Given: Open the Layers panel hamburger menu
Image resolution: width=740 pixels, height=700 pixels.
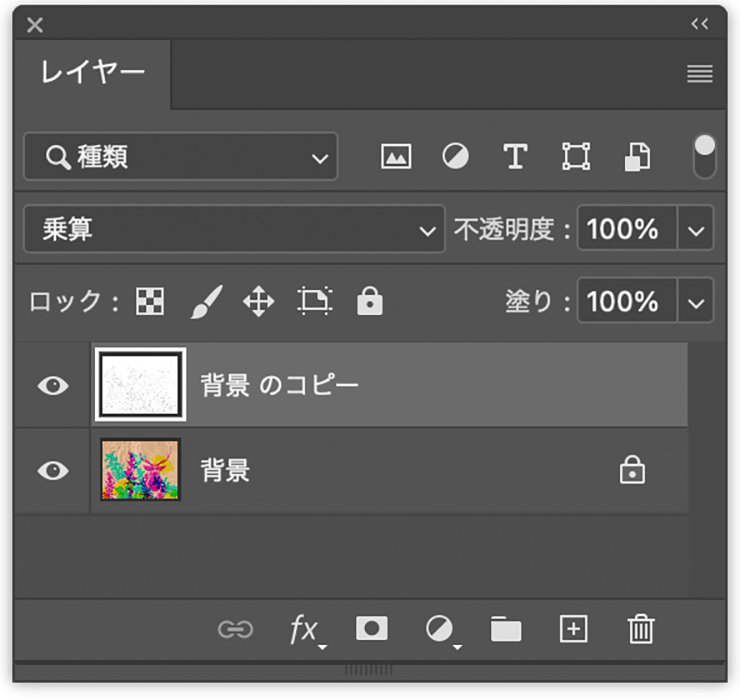Looking at the screenshot, I should tap(700, 74).
